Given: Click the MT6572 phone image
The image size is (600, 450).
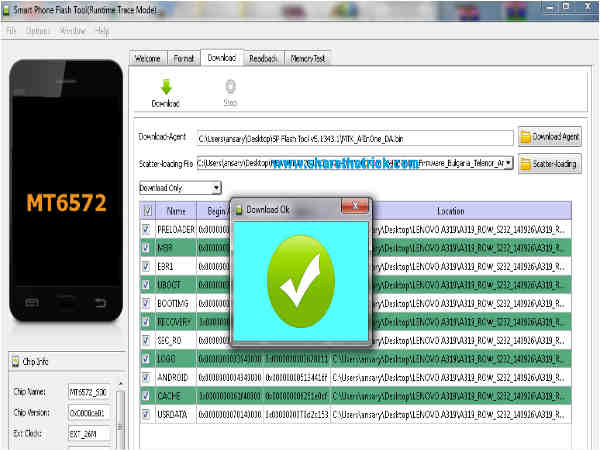Looking at the screenshot, I should (66, 190).
